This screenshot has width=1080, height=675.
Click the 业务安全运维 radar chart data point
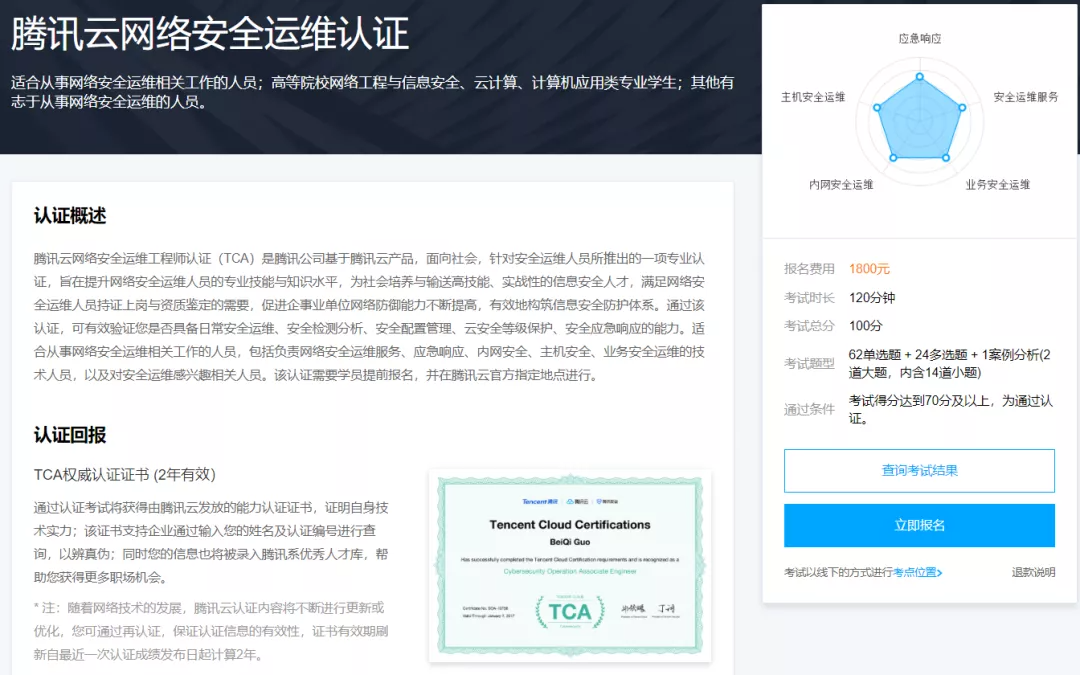coord(946,157)
